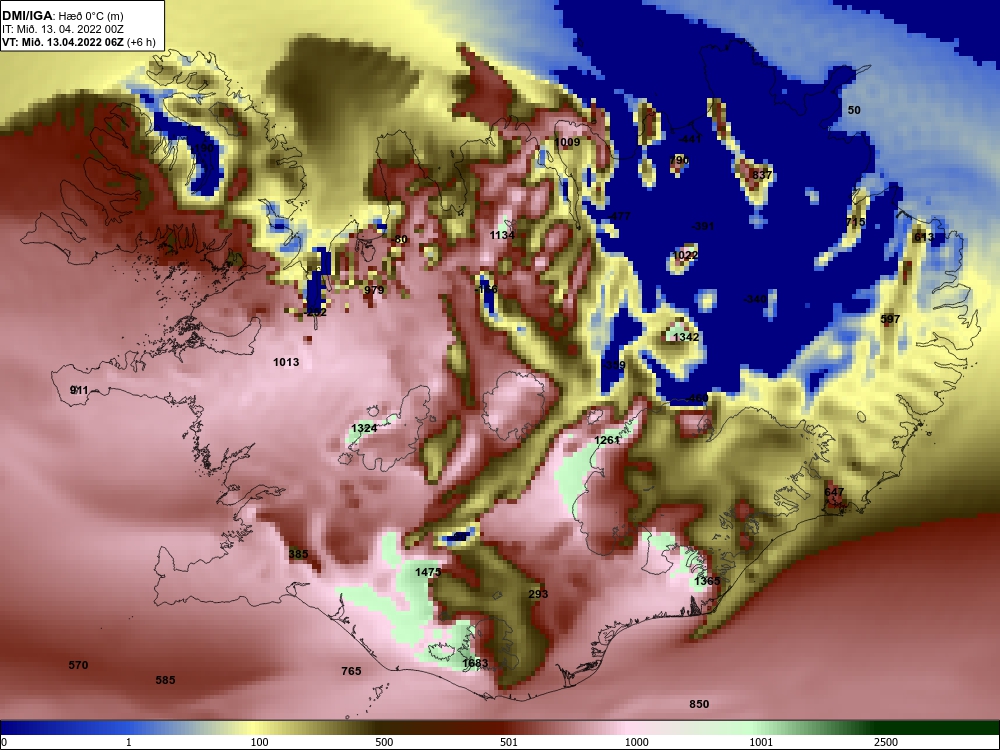This screenshot has width=1000, height=750.
Task: Click the 837 value on the map
Action: (x=761, y=175)
